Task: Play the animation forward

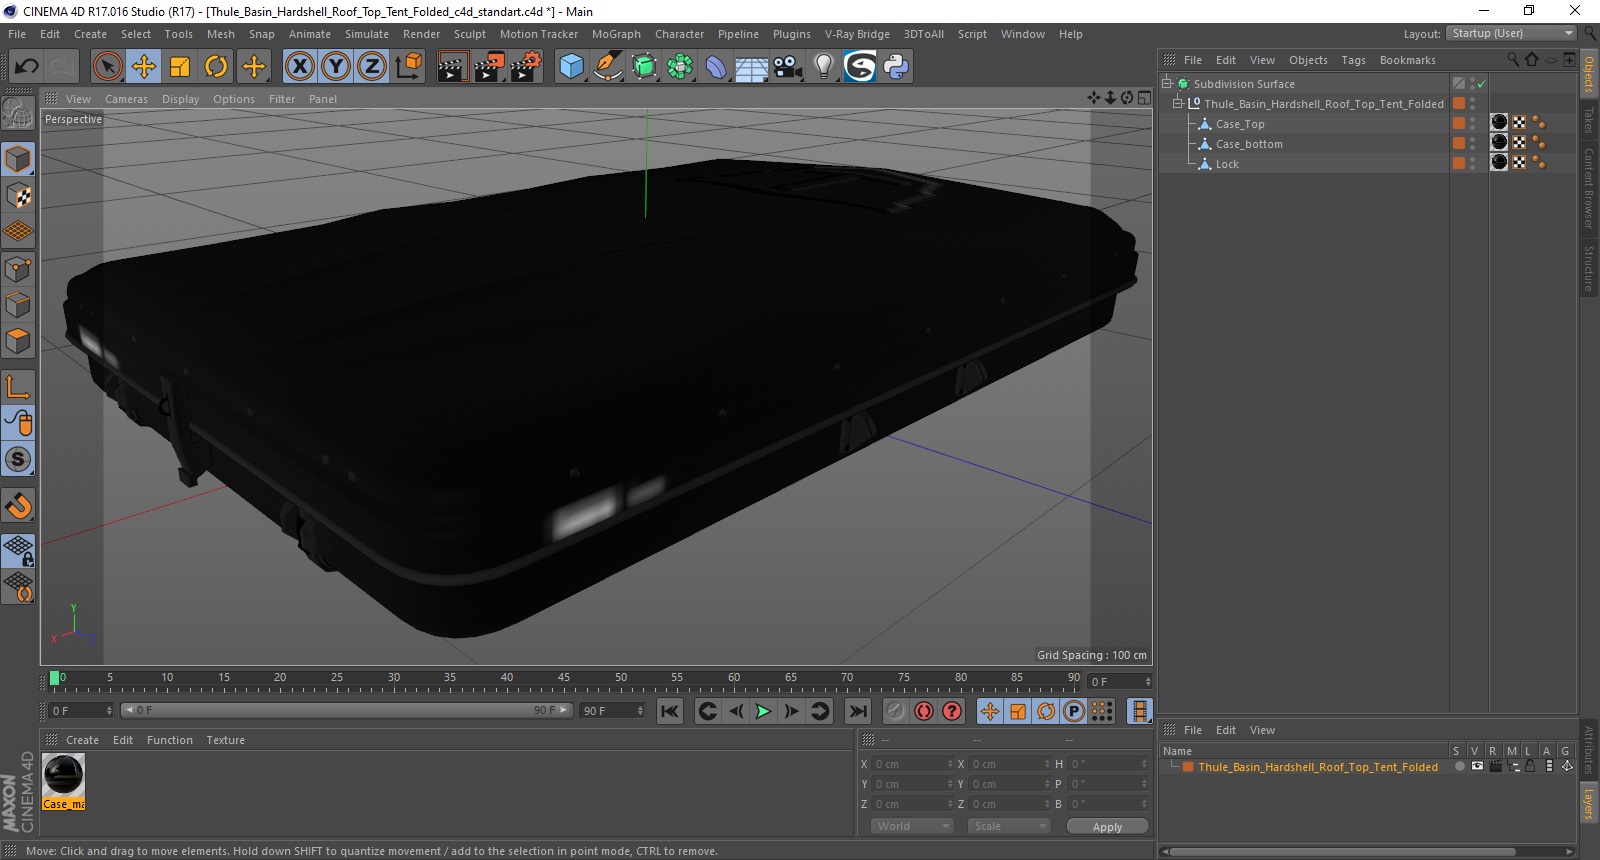Action: click(x=763, y=711)
